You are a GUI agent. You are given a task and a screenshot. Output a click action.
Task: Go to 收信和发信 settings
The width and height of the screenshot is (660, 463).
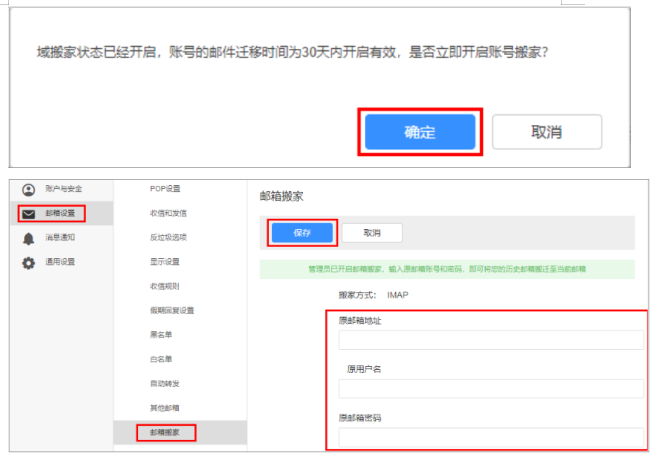pyautogui.click(x=168, y=213)
